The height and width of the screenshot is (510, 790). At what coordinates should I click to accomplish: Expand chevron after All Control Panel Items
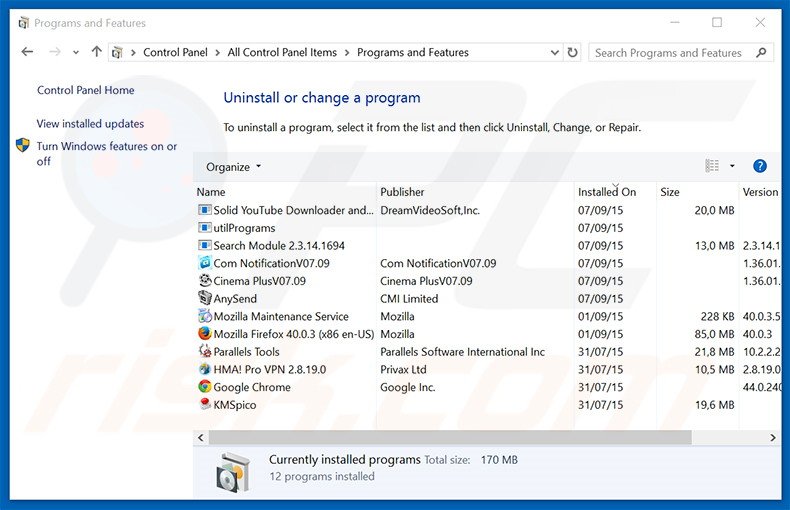click(347, 52)
